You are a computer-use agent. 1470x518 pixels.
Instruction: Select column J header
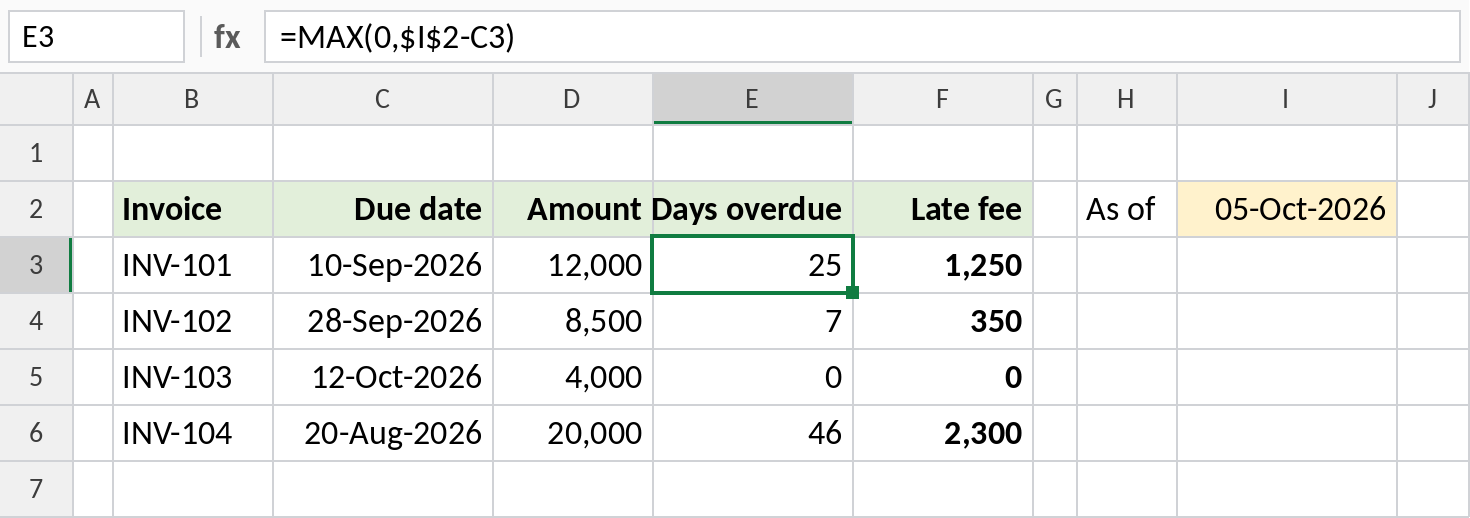click(x=1433, y=99)
